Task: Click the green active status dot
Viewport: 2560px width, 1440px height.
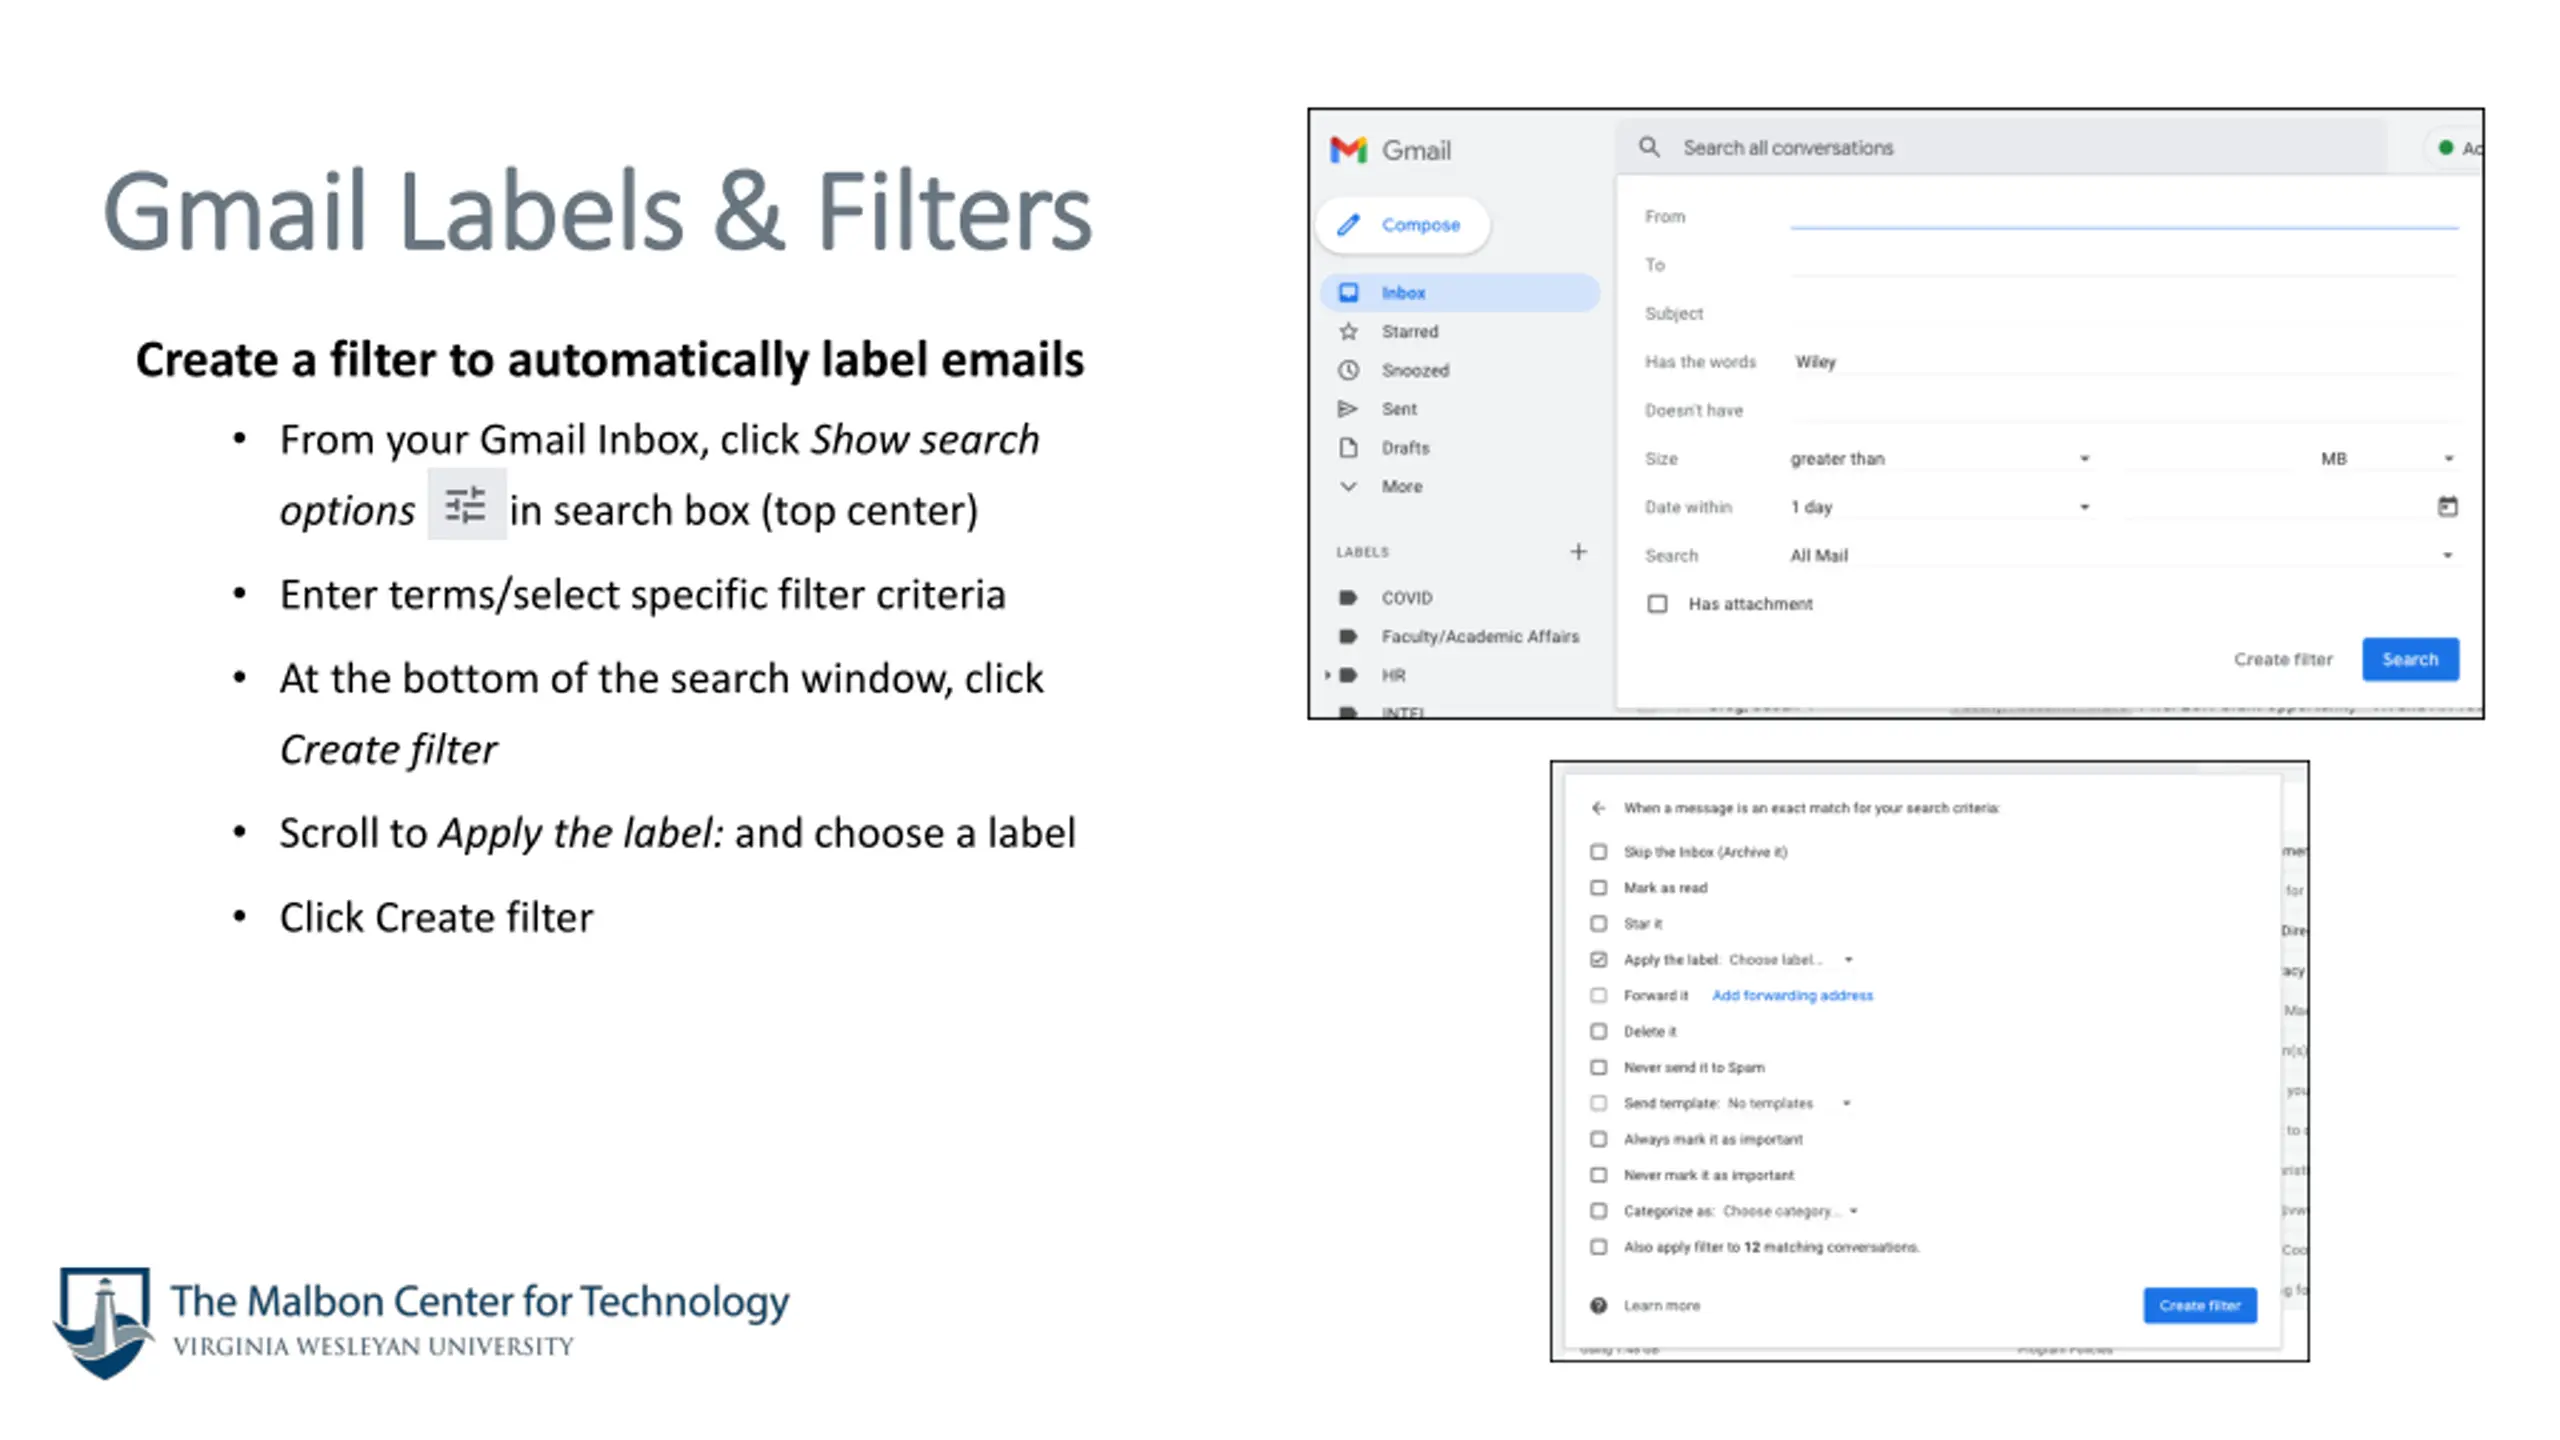Action: 2445,147
